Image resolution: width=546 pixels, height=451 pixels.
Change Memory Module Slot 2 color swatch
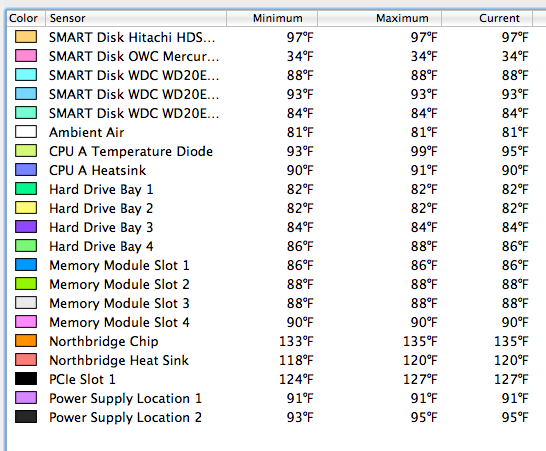coord(26,284)
